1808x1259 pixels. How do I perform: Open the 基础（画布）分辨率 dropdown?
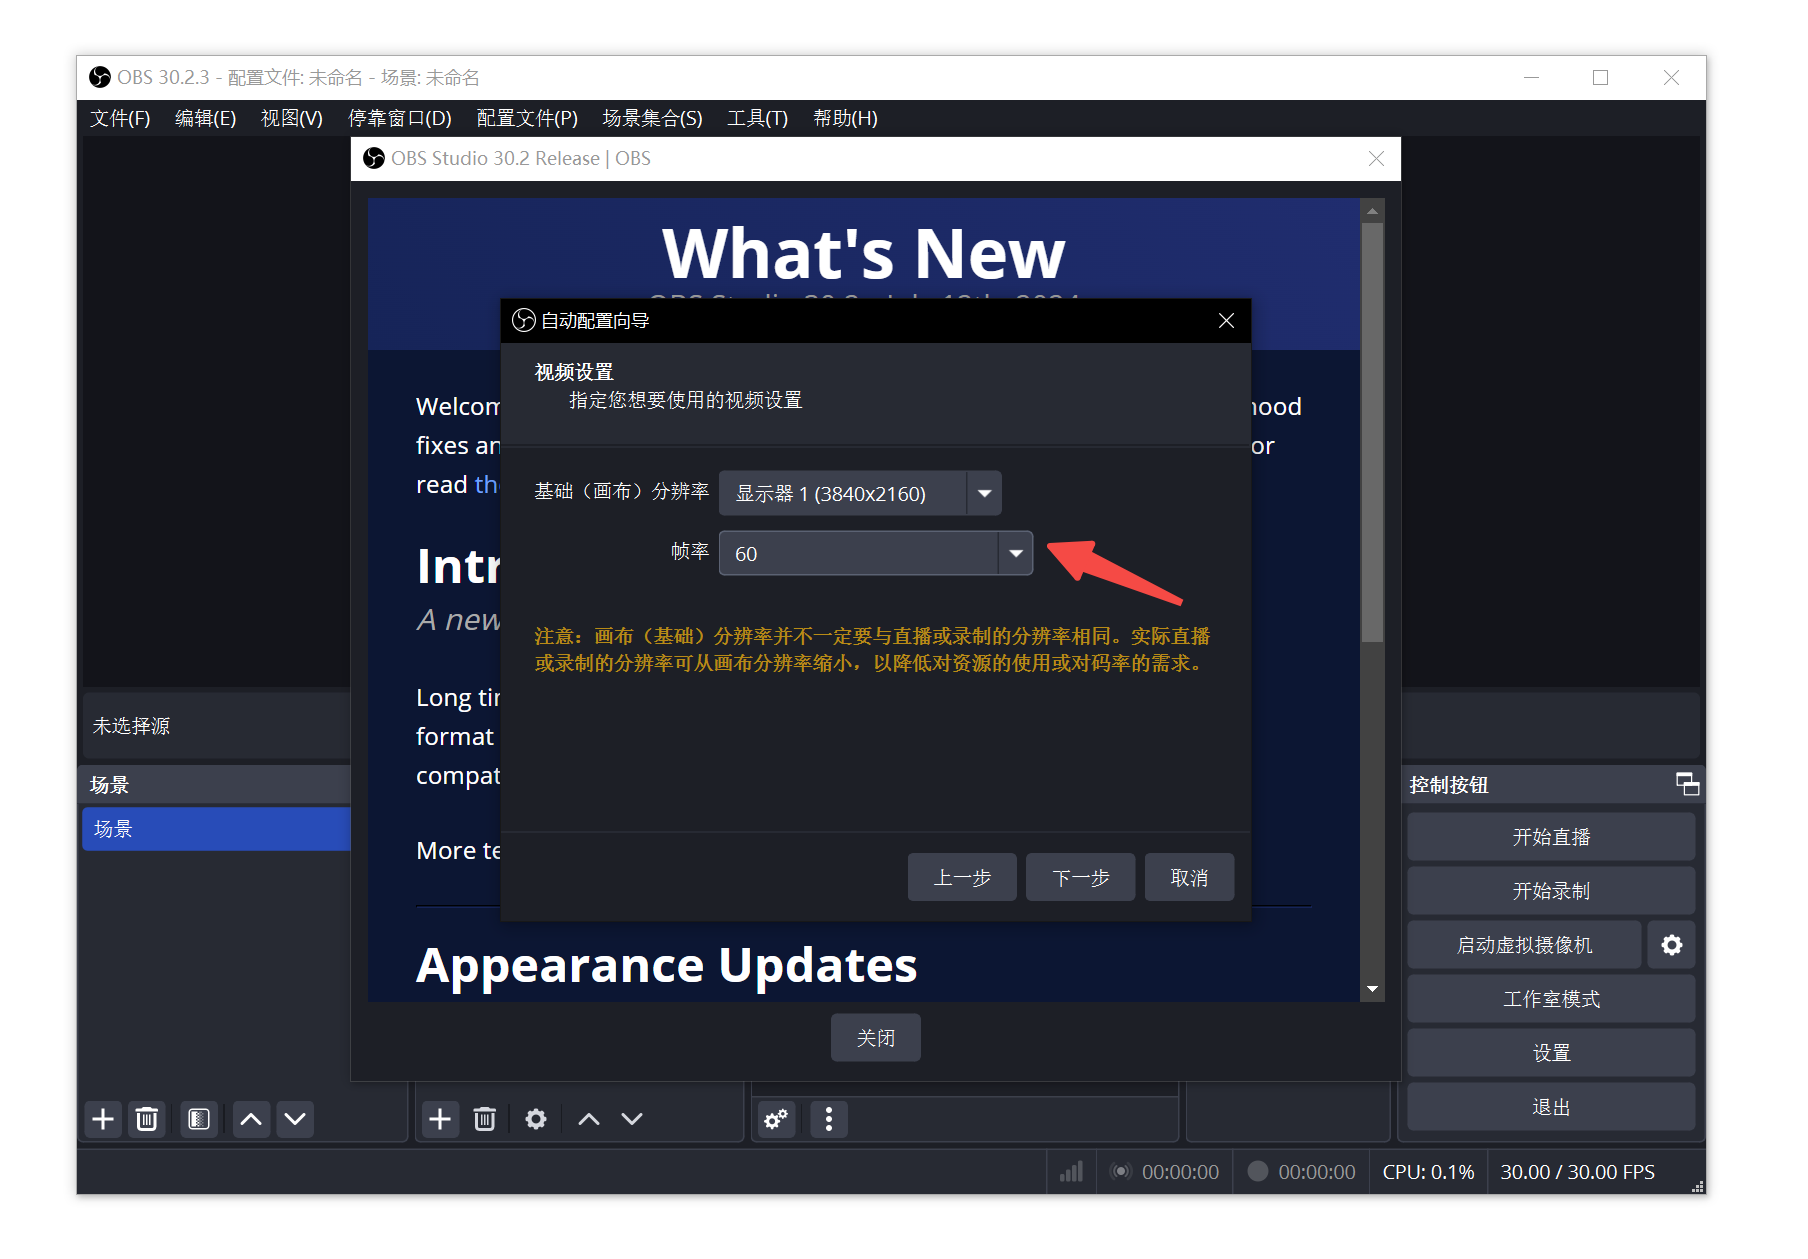point(860,493)
